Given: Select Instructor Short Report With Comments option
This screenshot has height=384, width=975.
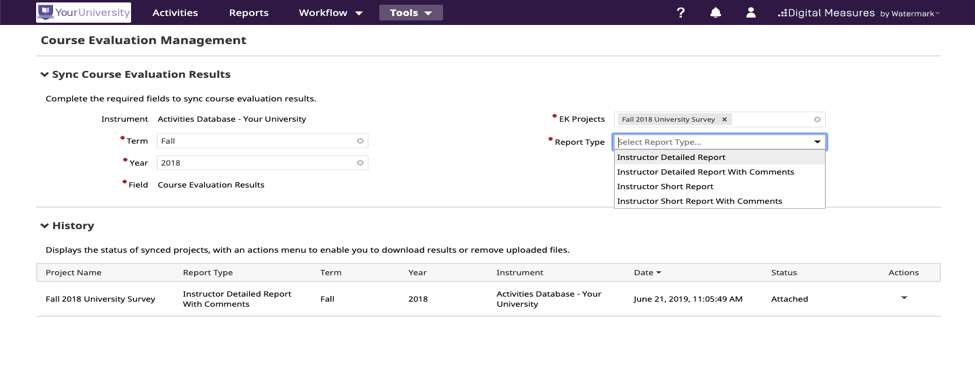Looking at the screenshot, I should click(x=719, y=201).
